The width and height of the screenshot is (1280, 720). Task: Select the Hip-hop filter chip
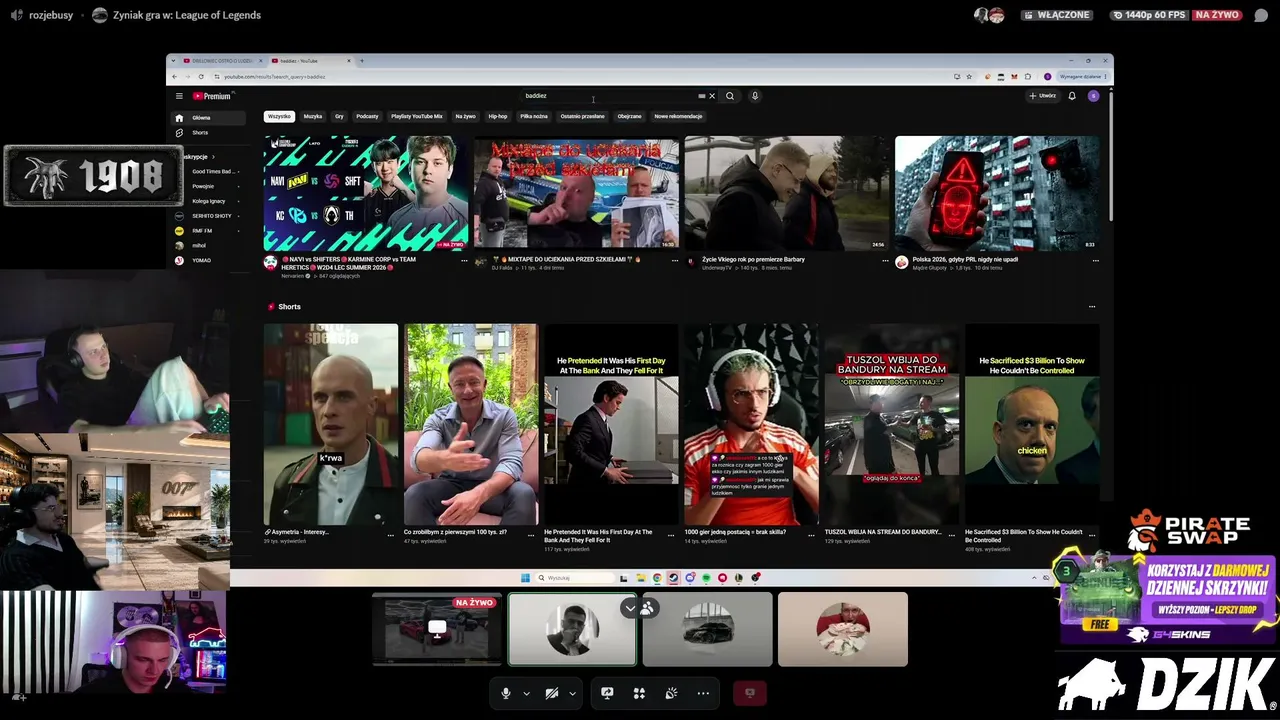click(x=498, y=116)
